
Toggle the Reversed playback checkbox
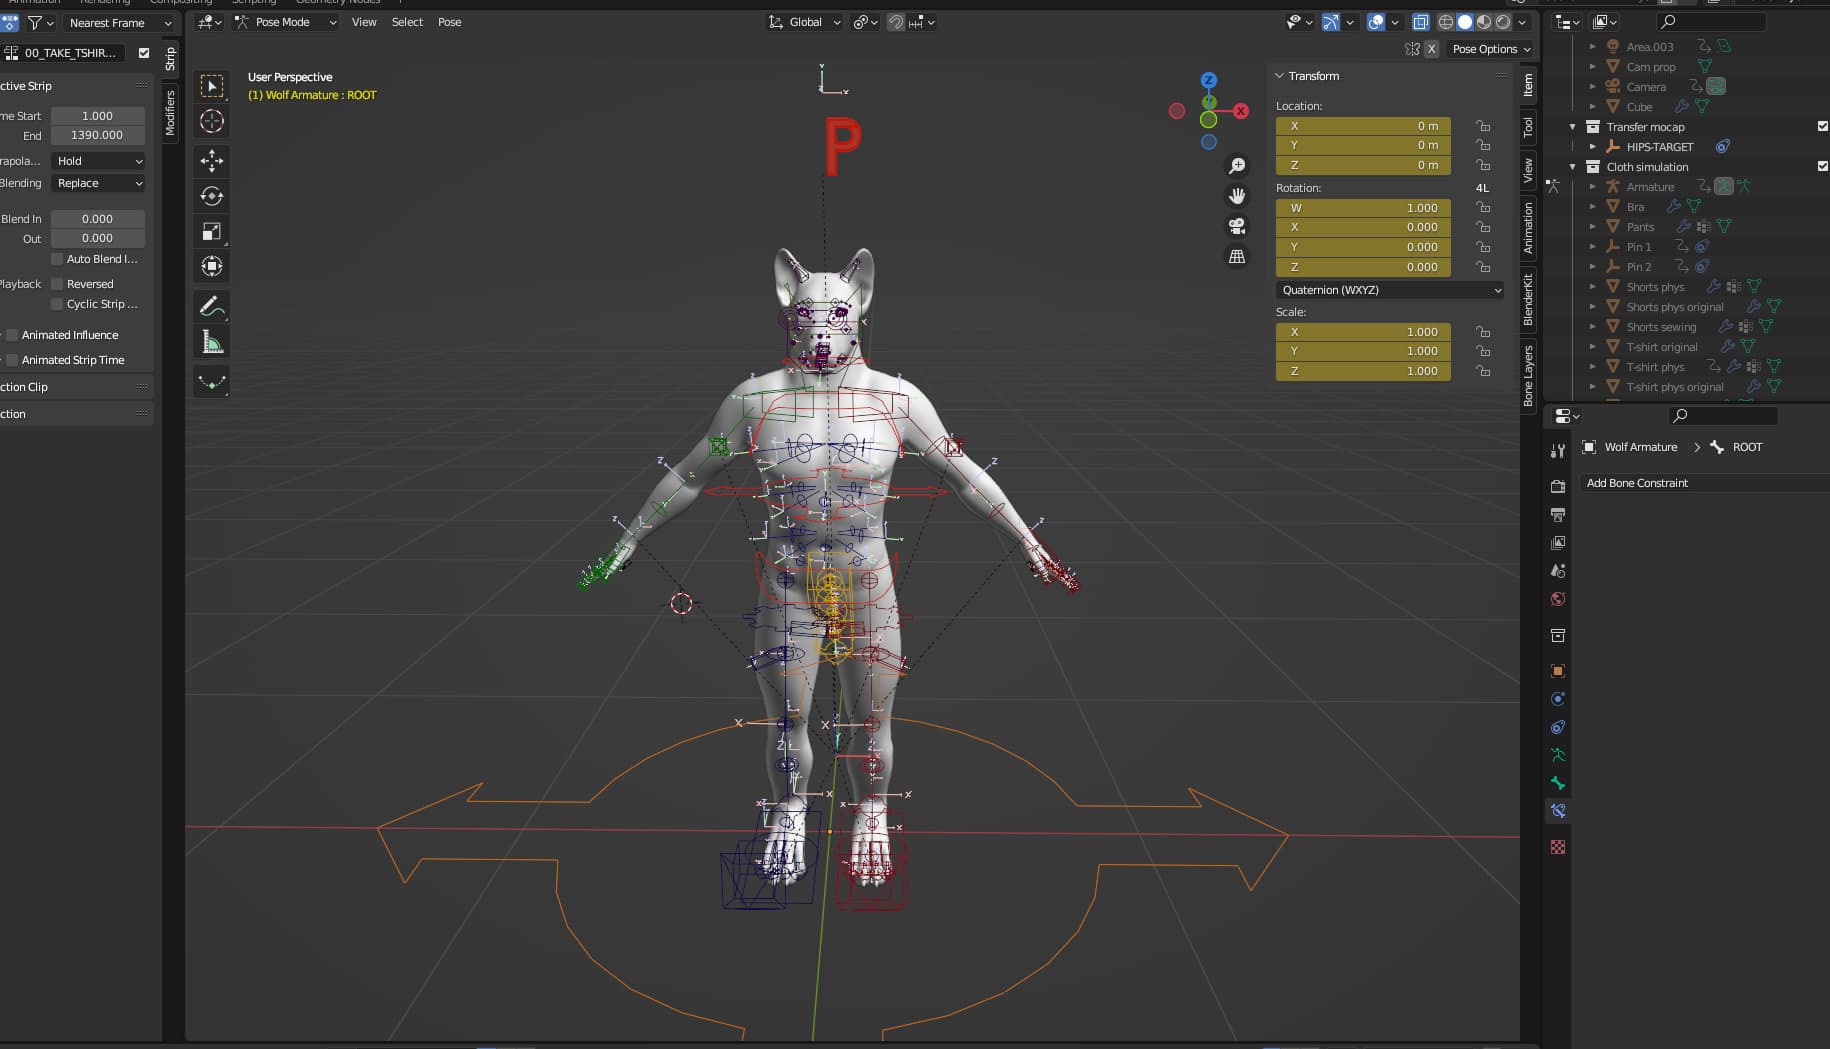coord(57,284)
